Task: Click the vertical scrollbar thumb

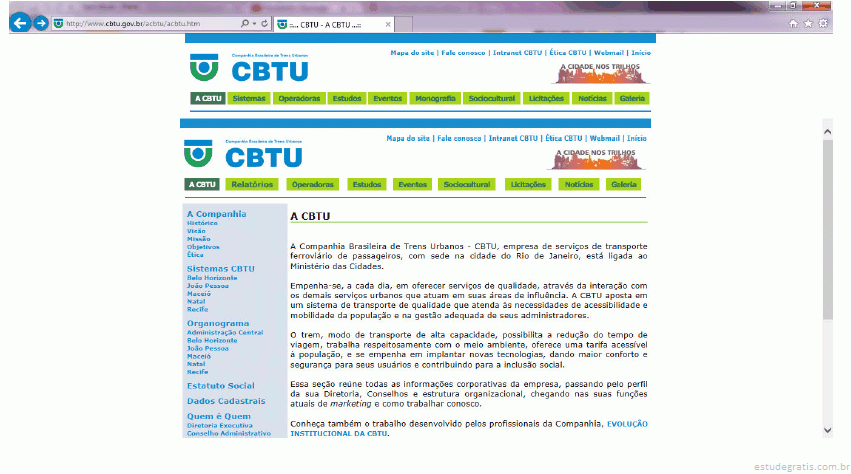Action: tap(827, 230)
